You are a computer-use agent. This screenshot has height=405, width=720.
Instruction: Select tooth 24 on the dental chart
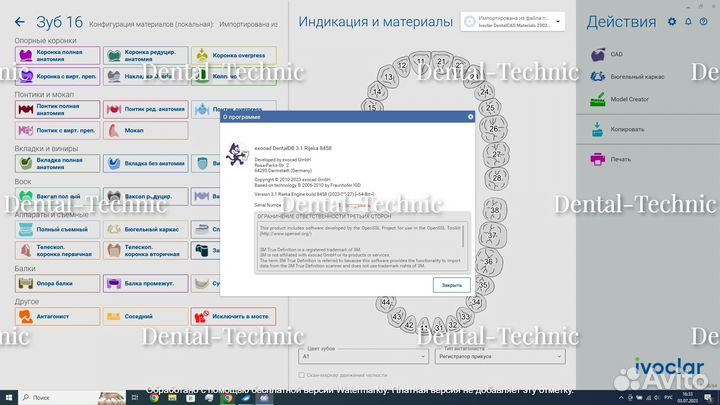click(484, 92)
